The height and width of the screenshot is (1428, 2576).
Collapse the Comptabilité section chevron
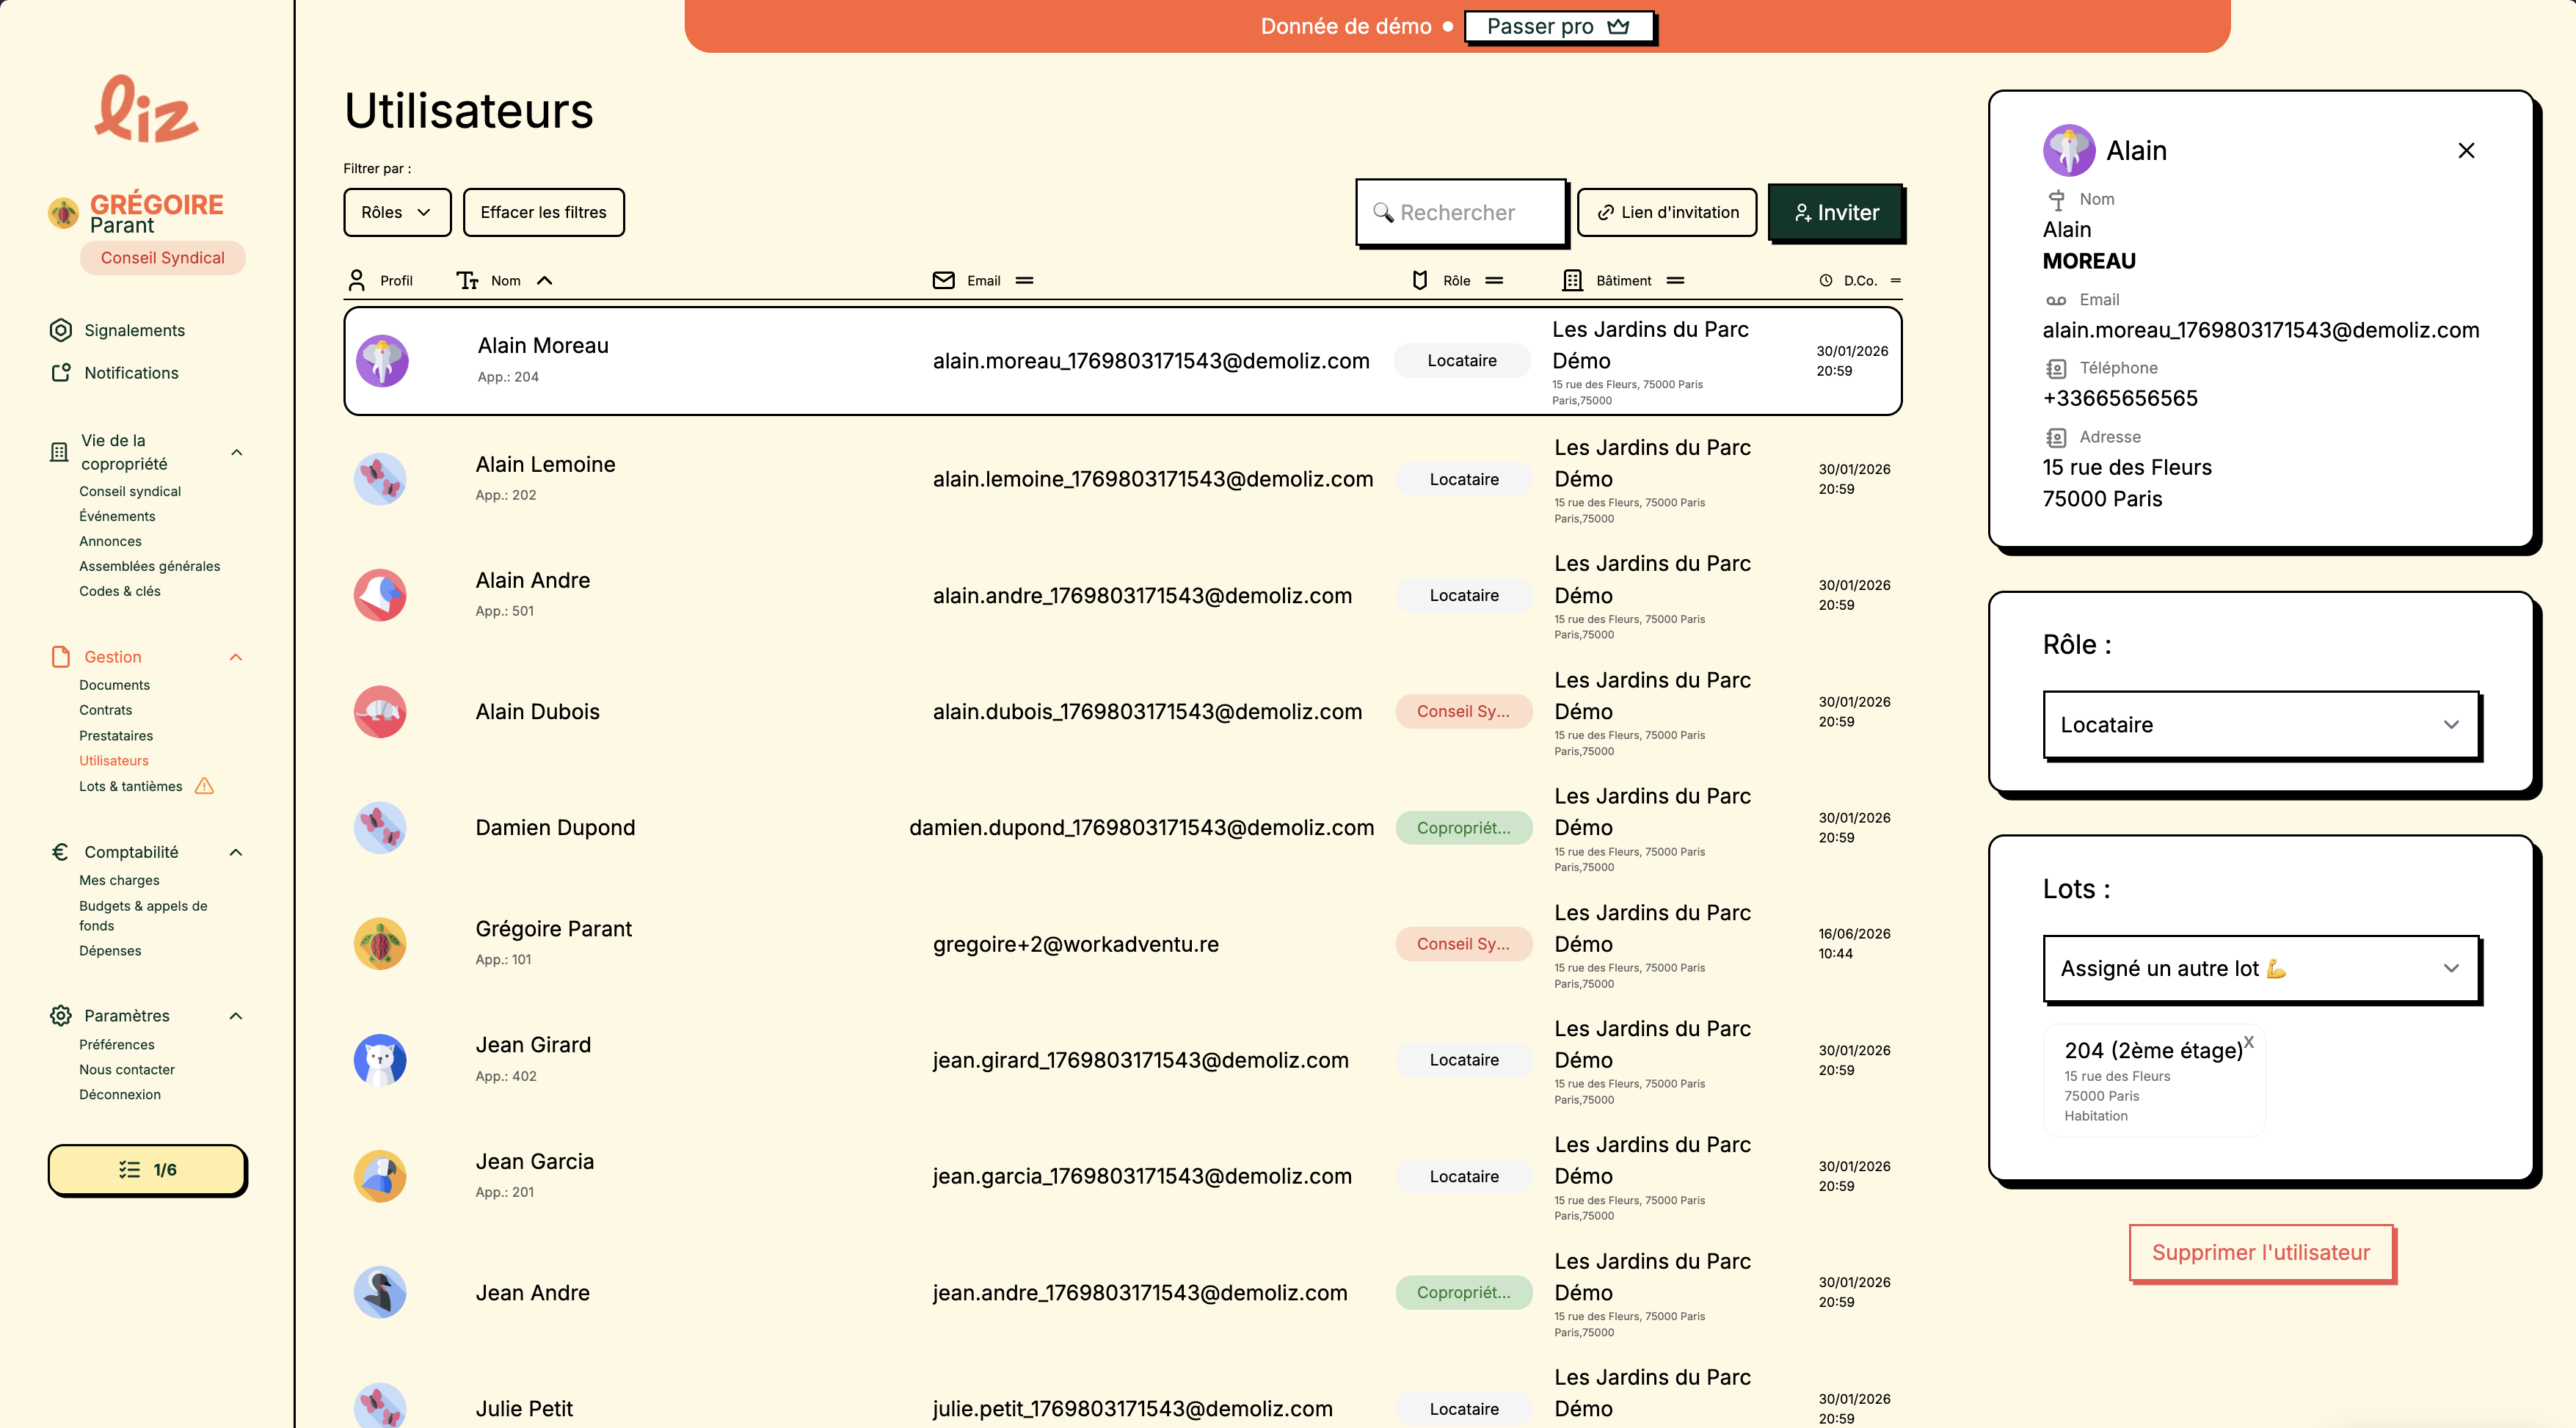point(236,852)
